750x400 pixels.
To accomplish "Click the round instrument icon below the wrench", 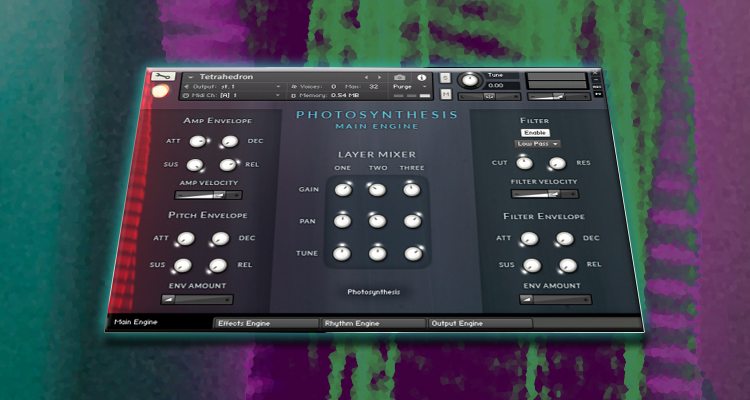I will (x=160, y=91).
